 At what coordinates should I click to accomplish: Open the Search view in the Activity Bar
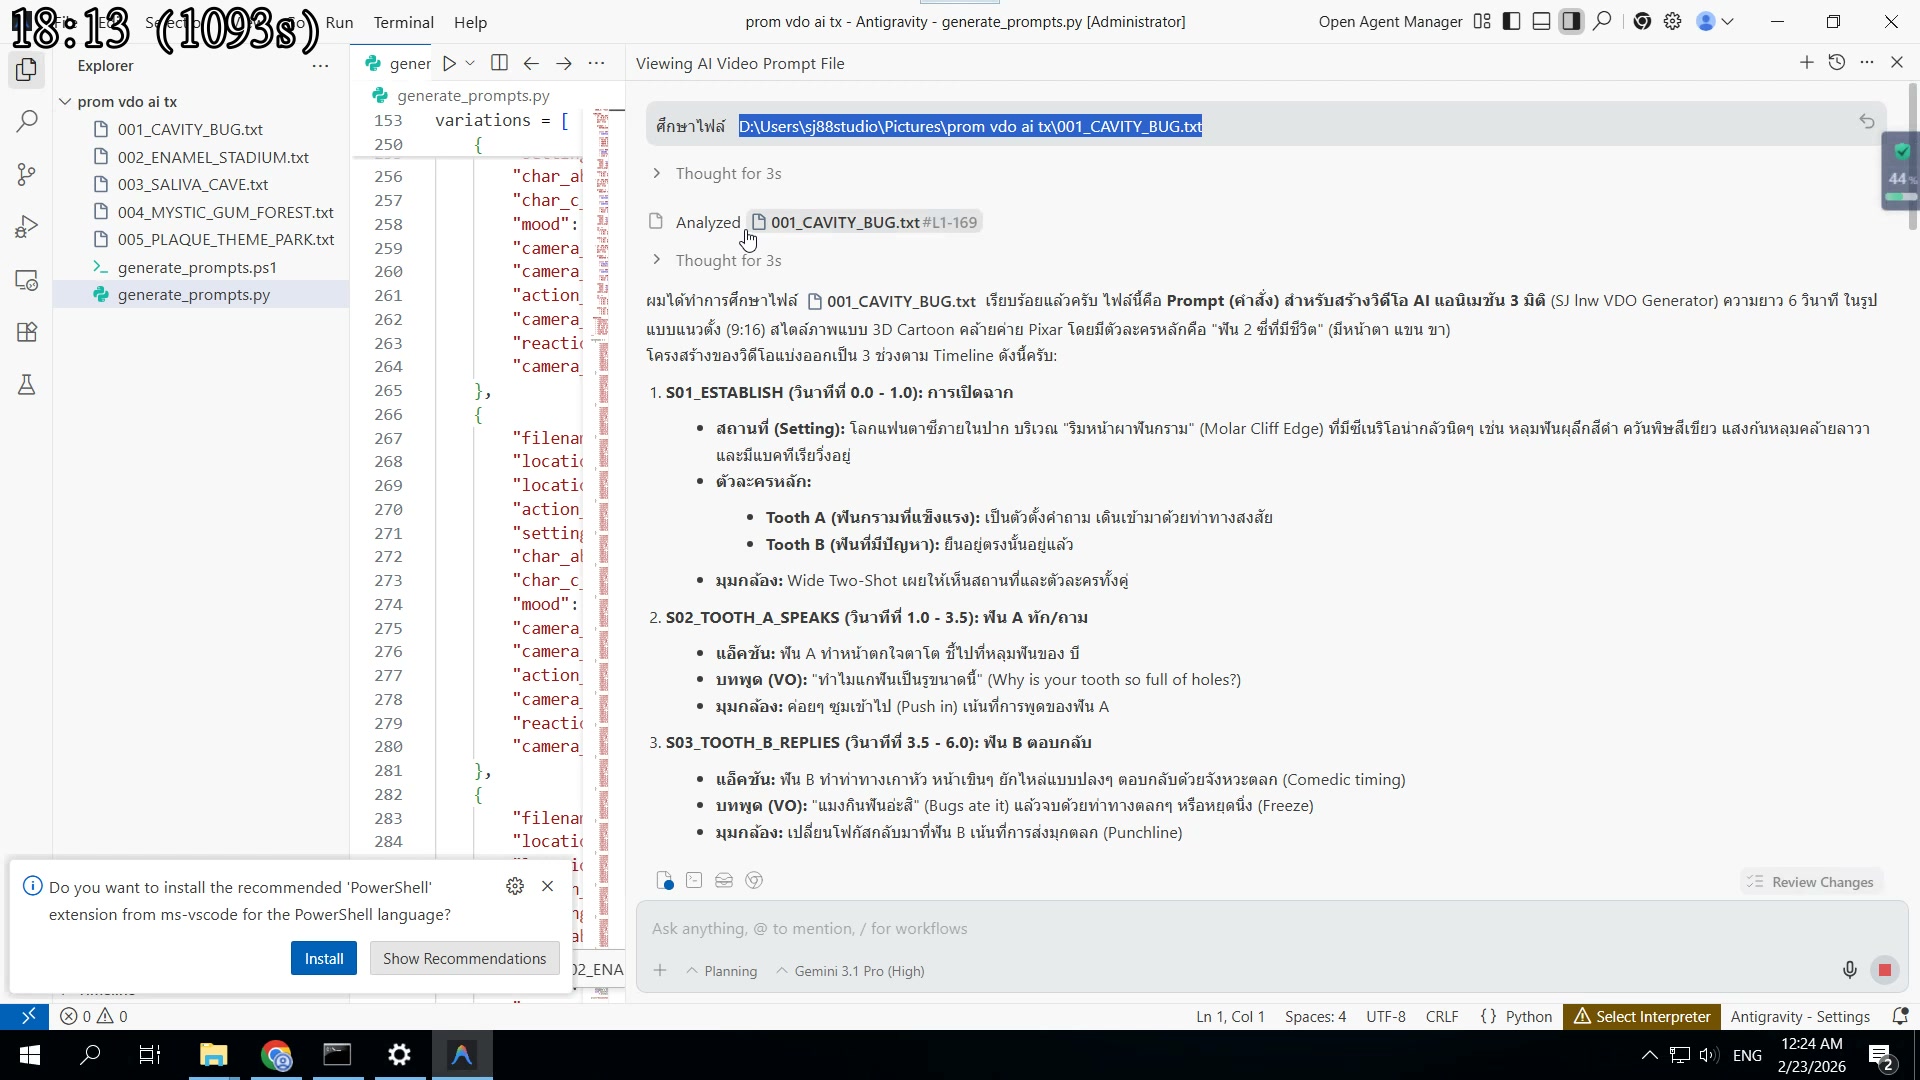26,120
